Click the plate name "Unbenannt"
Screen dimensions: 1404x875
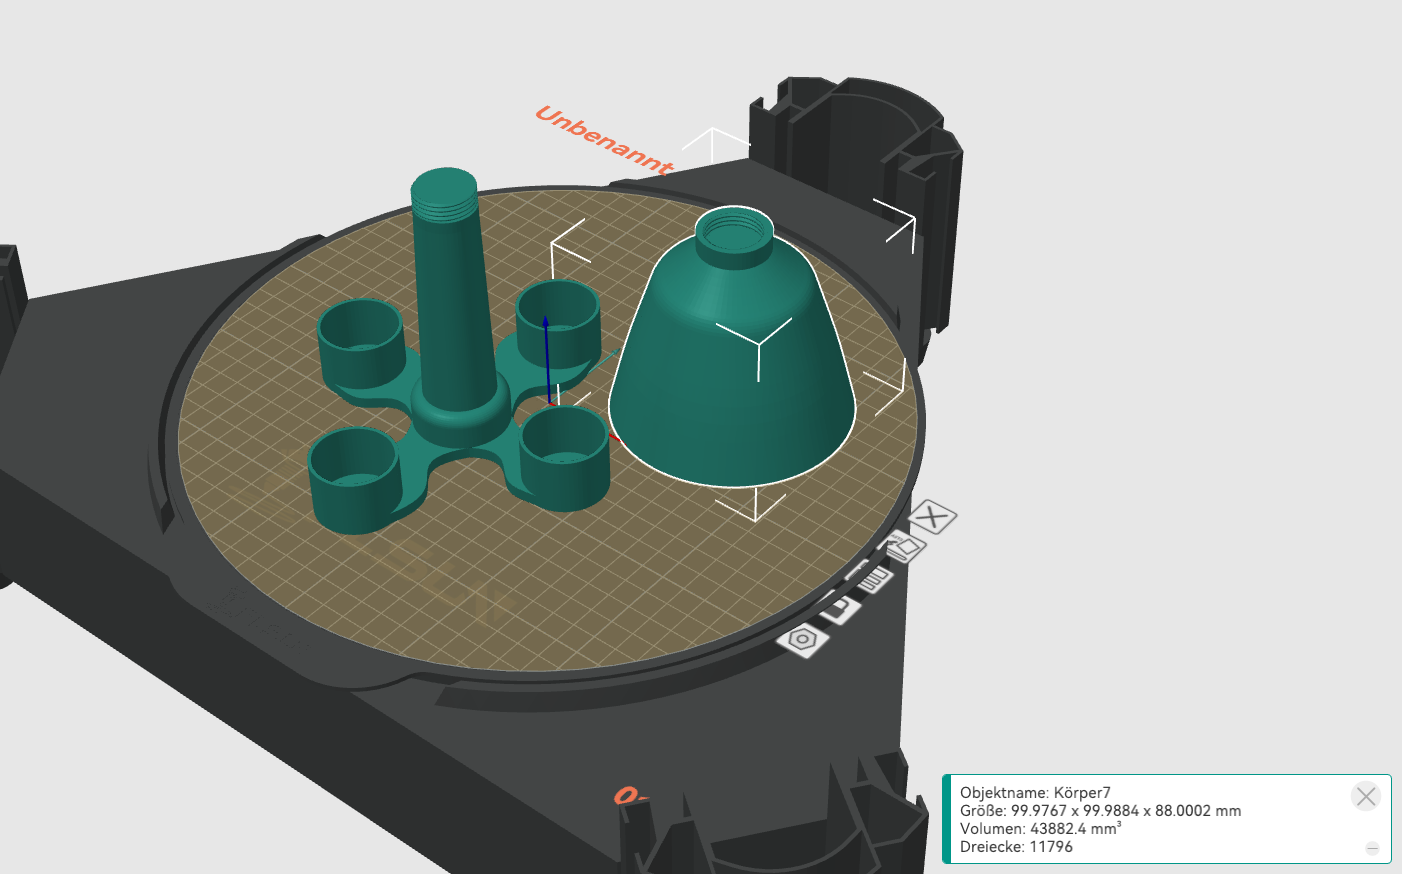point(604,140)
